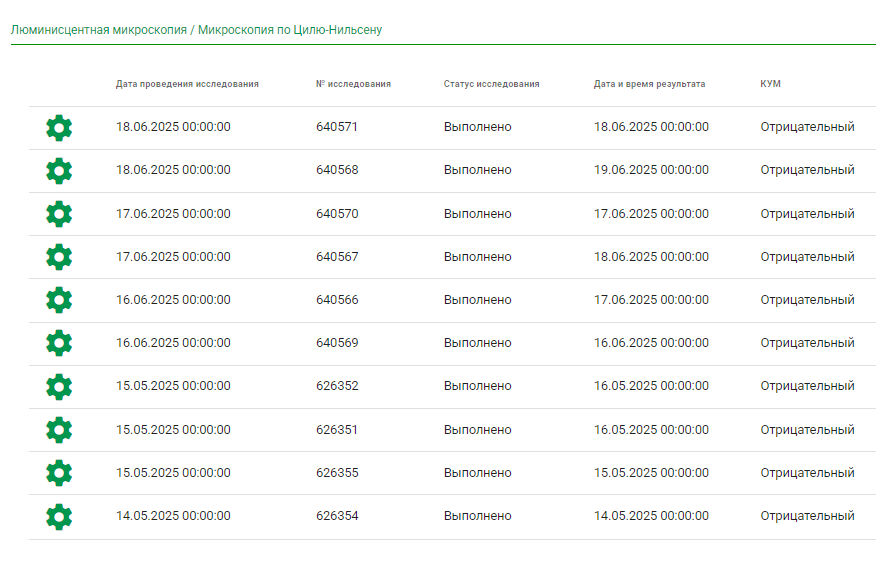
Task: Click 'Выполнено' status of study 640571
Action: coord(478,127)
